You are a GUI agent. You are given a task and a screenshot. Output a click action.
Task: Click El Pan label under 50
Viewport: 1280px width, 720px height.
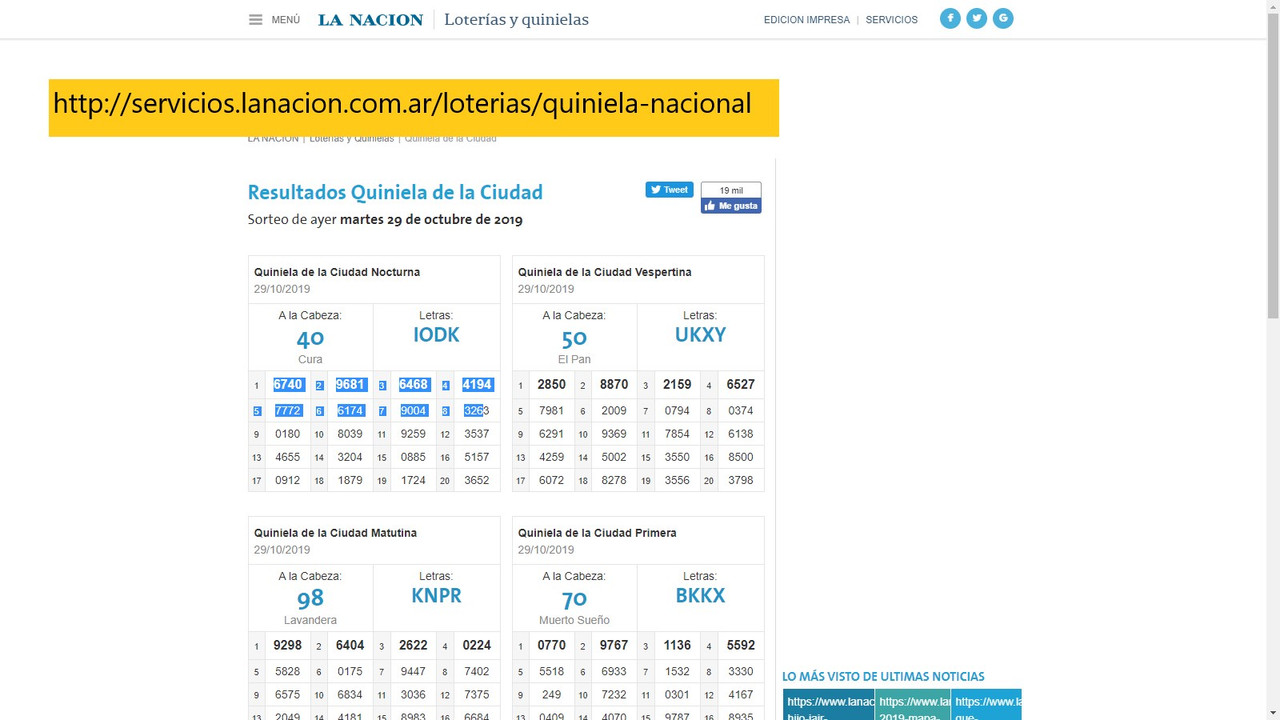pyautogui.click(x=574, y=359)
